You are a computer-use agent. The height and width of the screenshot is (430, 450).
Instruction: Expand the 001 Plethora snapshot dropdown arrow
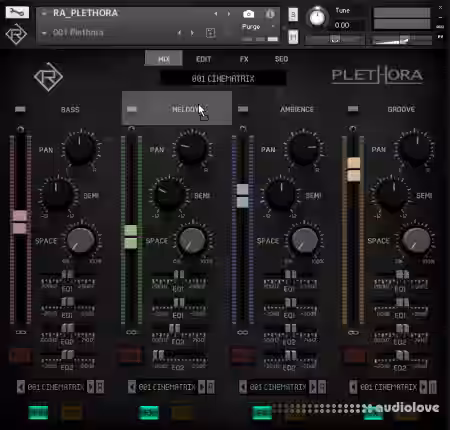[44, 33]
